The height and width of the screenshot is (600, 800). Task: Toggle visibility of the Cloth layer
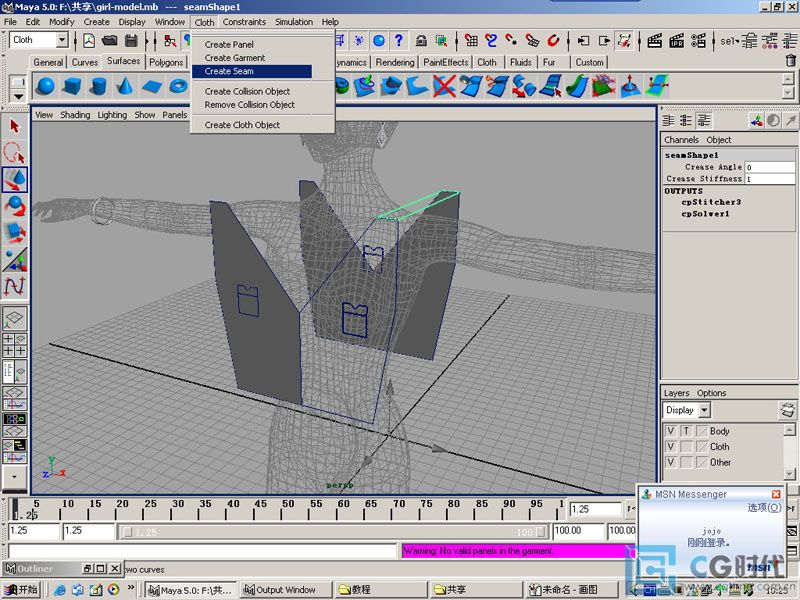671,446
